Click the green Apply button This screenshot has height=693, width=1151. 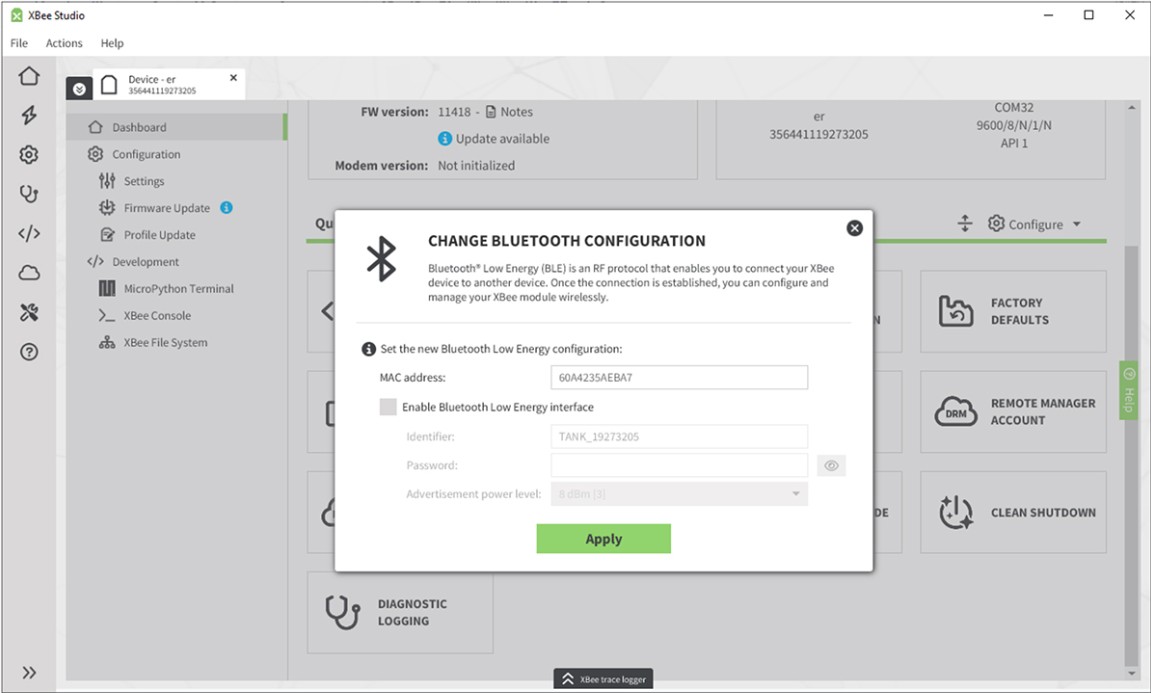pos(603,539)
